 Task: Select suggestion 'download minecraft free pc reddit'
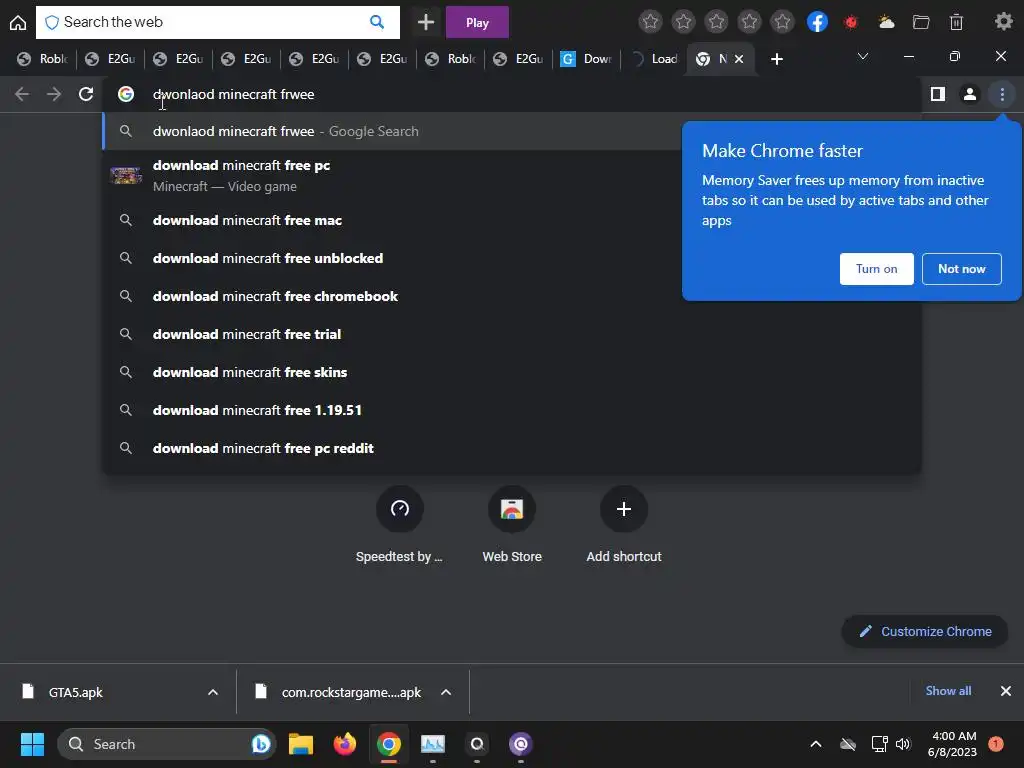[x=512, y=448]
